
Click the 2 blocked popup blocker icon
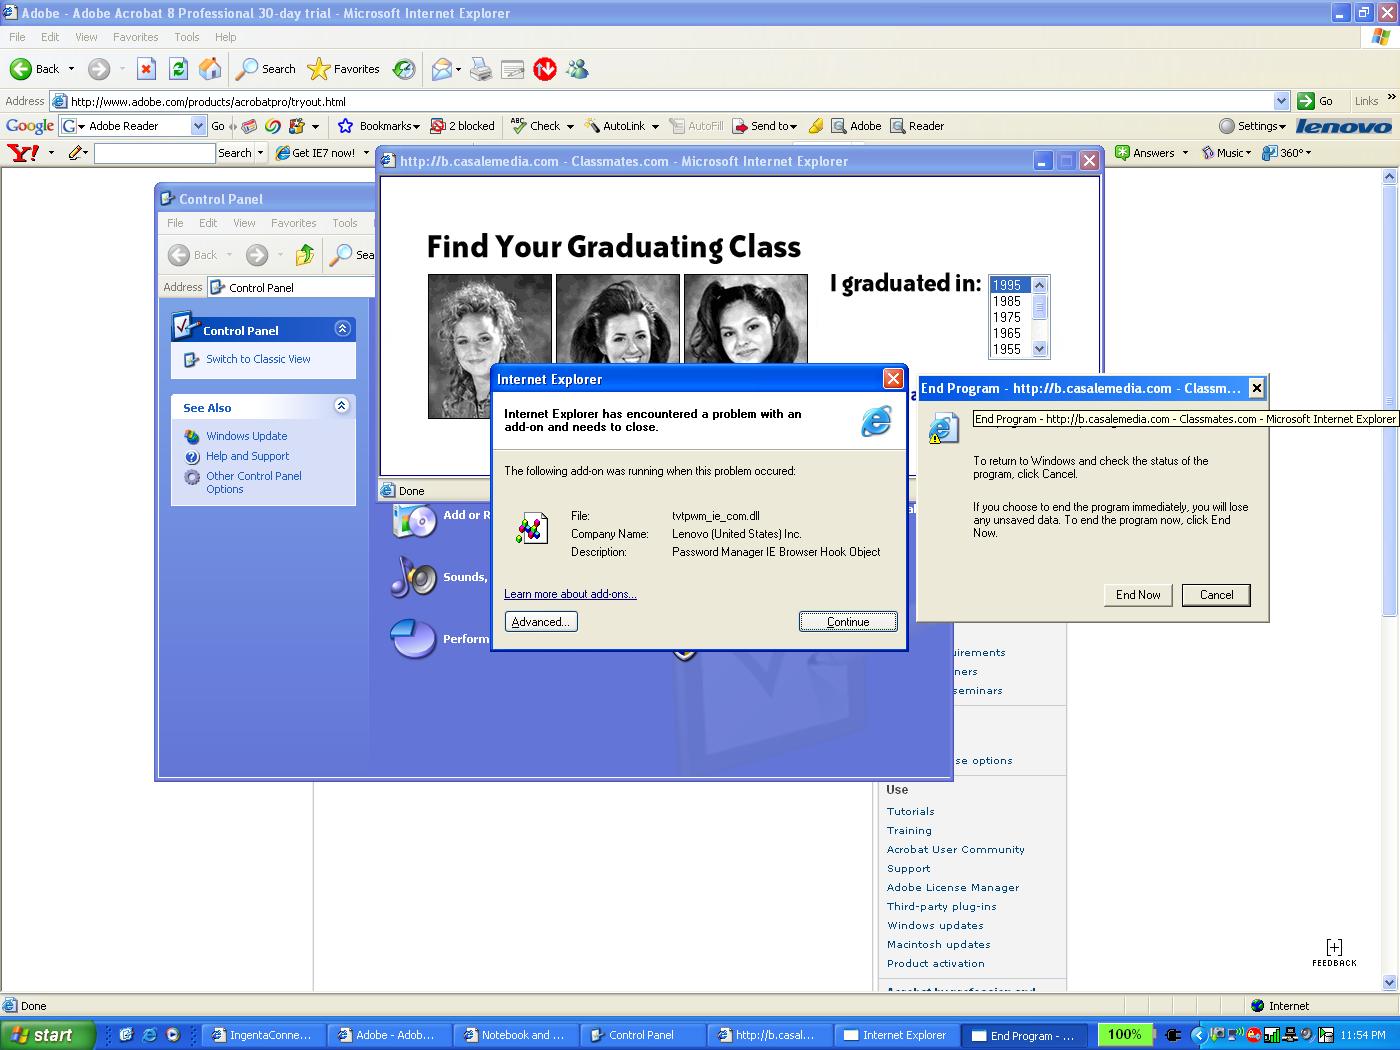coord(438,126)
